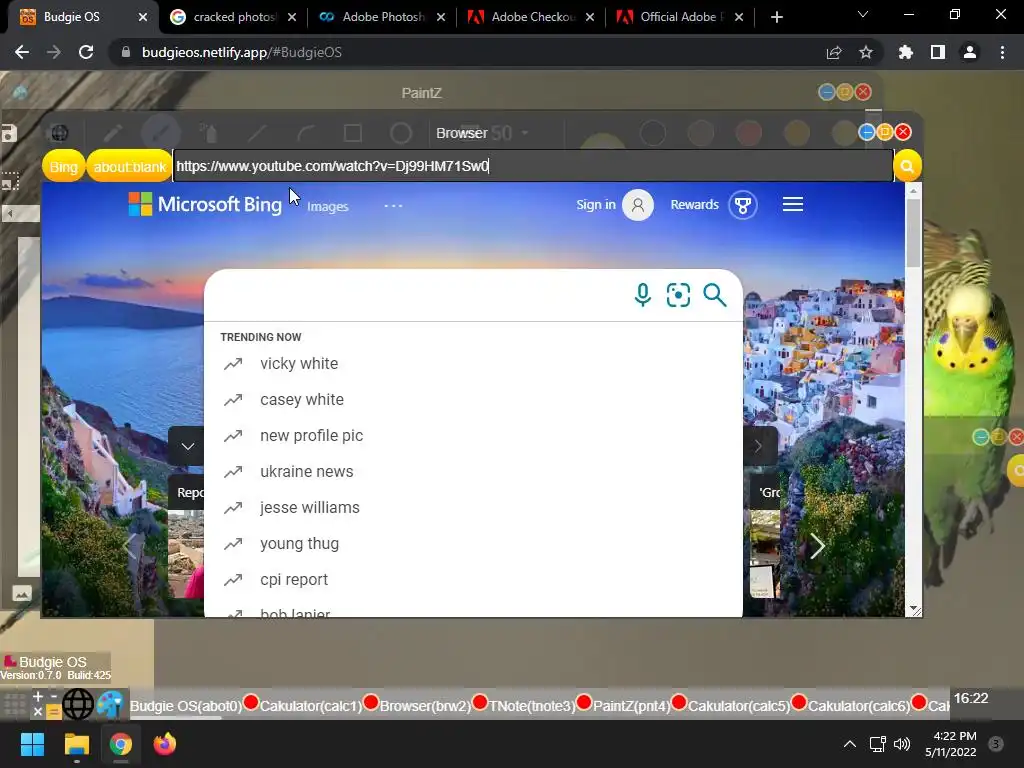Expand the chevron-down button on Bing homepage
The image size is (1024, 768).
[x=187, y=446]
